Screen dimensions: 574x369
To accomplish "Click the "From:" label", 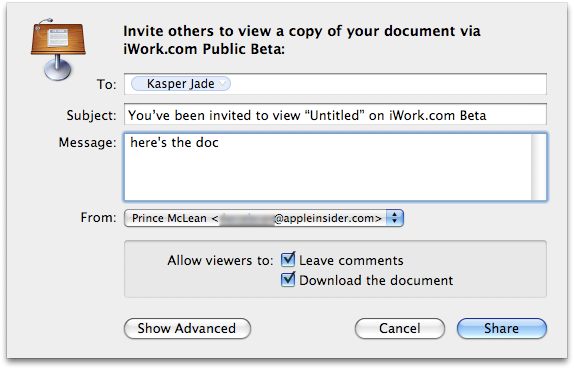I will [x=98, y=217].
